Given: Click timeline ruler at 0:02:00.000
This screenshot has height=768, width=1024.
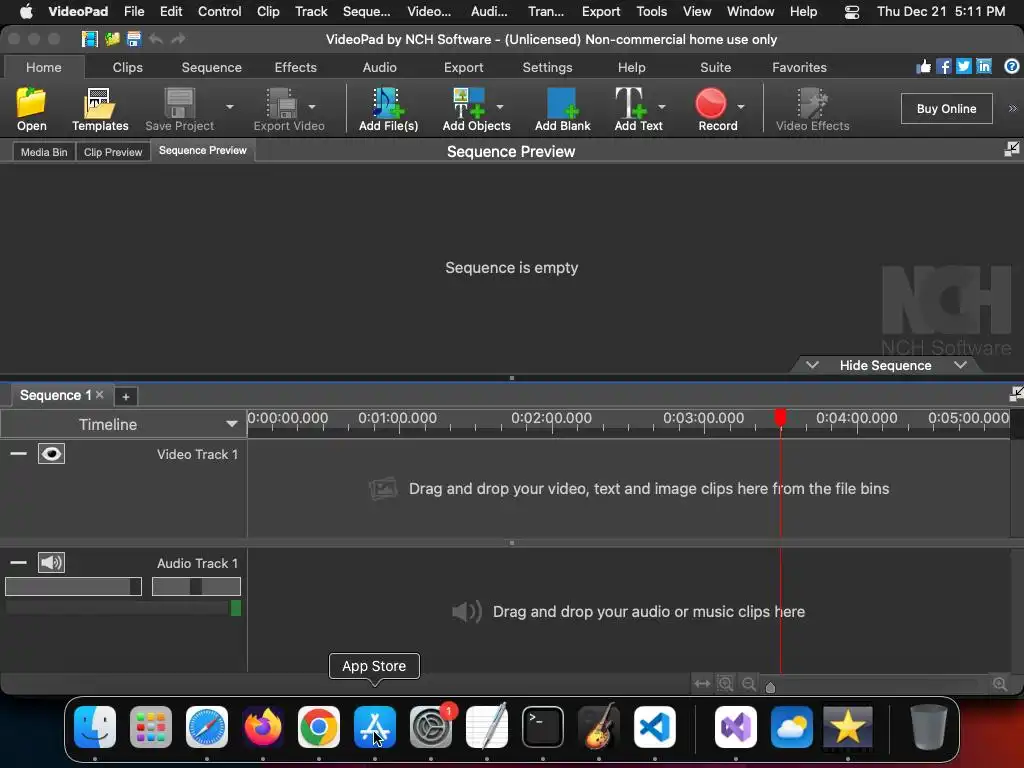Looking at the screenshot, I should 551,419.
